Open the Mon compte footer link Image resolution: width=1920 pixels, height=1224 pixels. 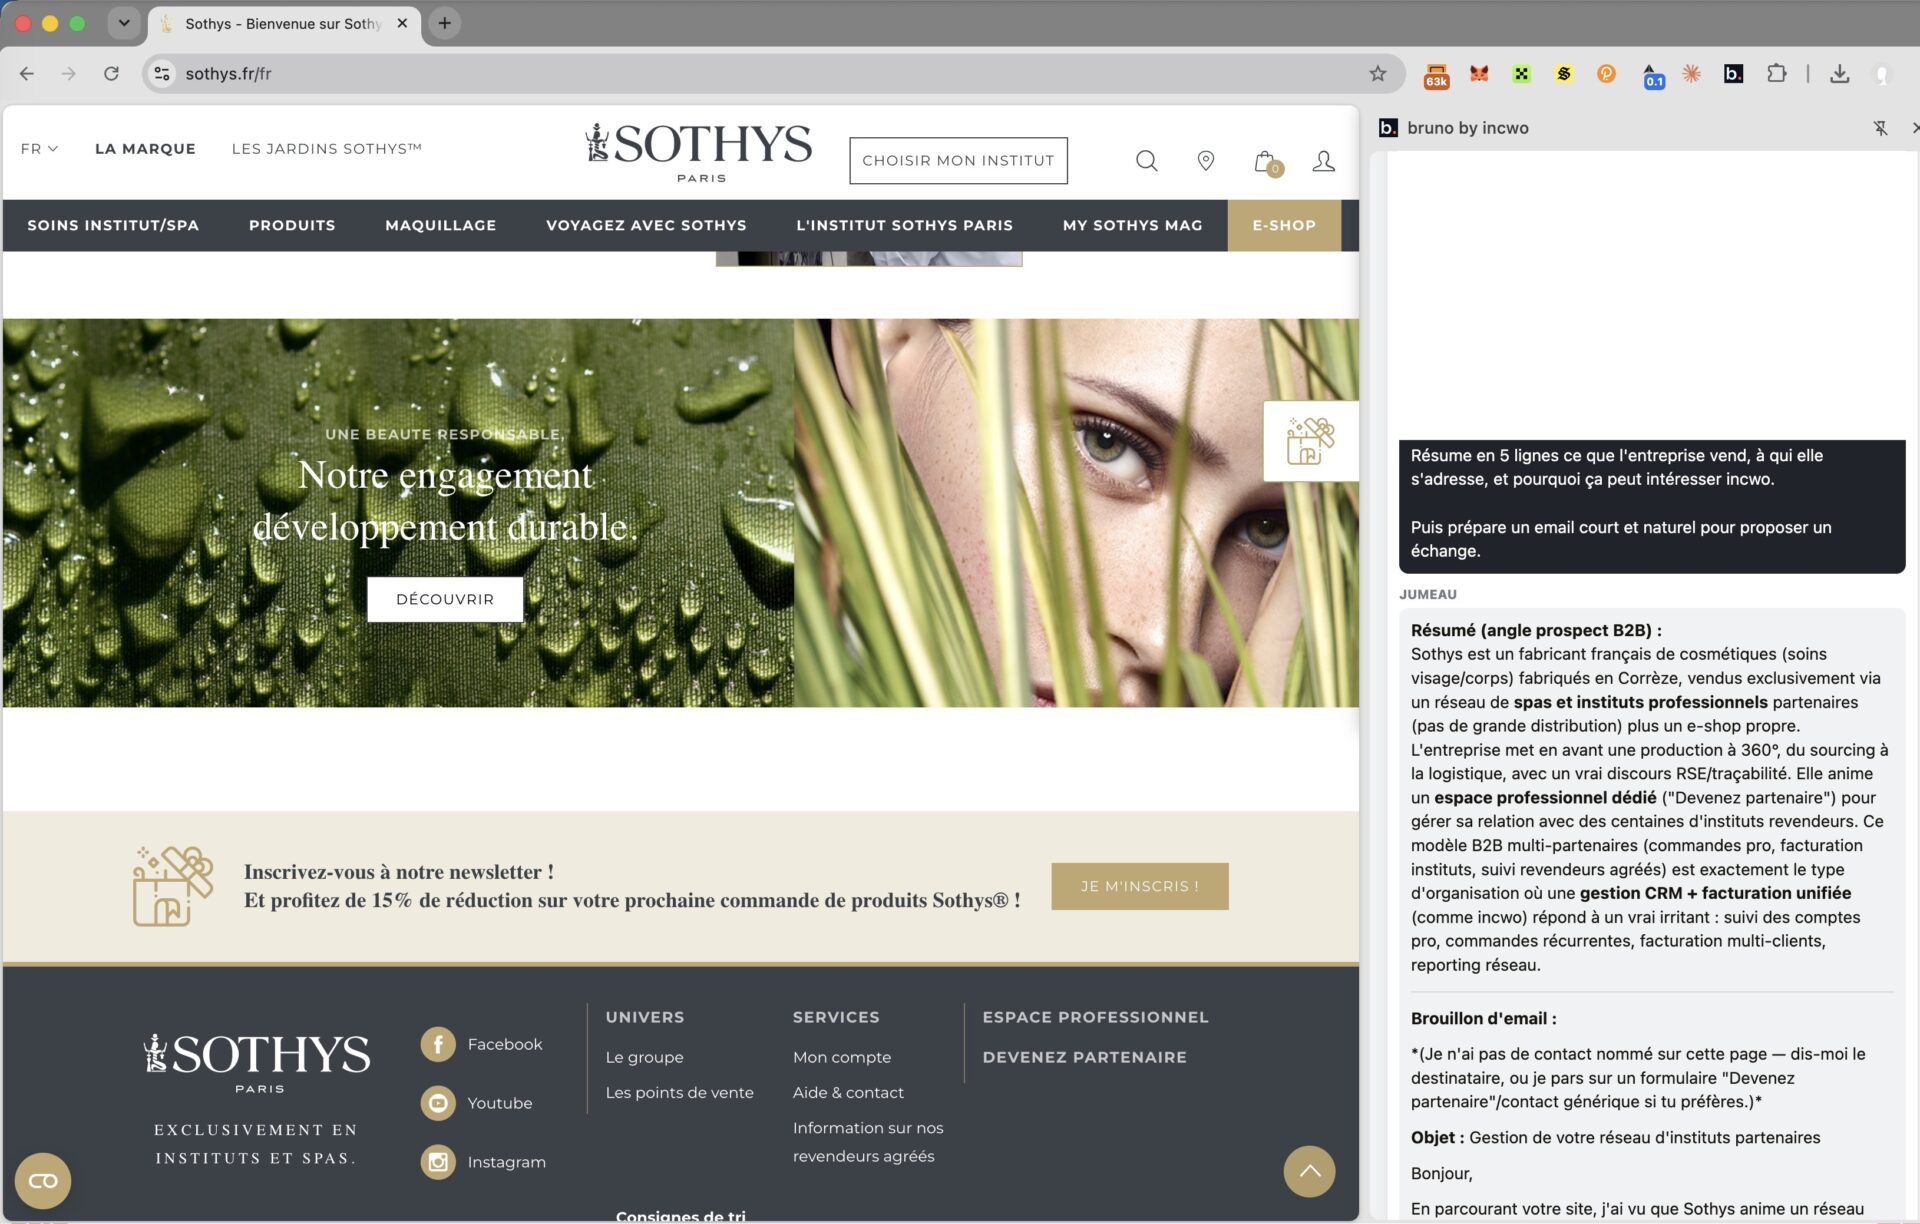click(x=842, y=1057)
